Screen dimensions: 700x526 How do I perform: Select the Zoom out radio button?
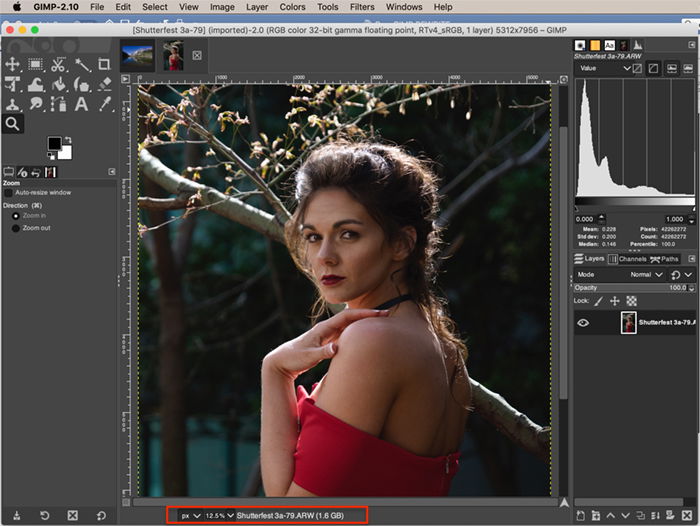tap(15, 228)
